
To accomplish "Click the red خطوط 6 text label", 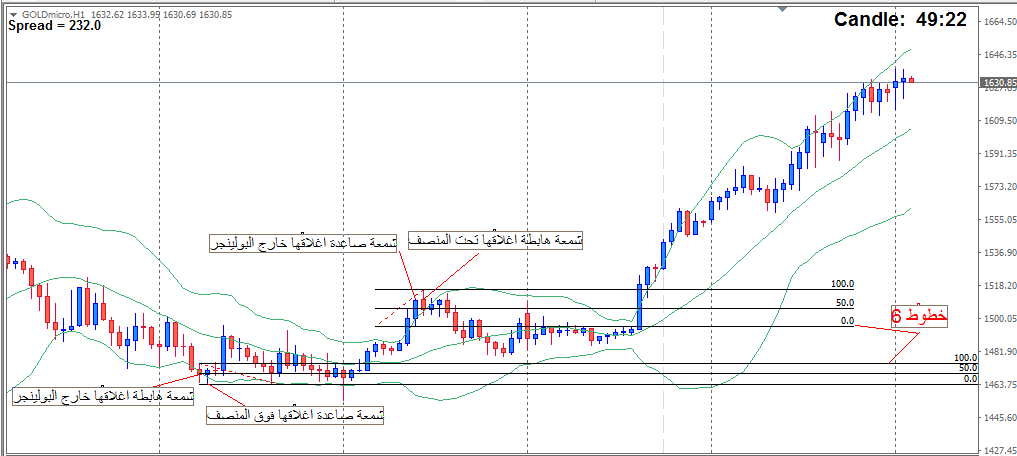I will [x=917, y=315].
